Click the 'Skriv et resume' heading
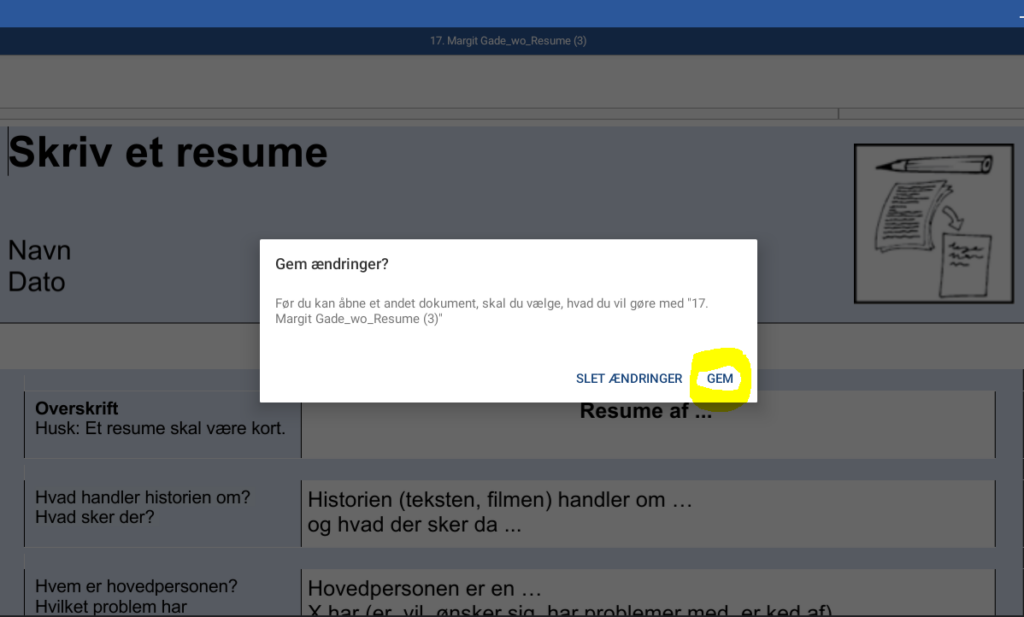Screen dimensions: 1024x617 tap(168, 152)
